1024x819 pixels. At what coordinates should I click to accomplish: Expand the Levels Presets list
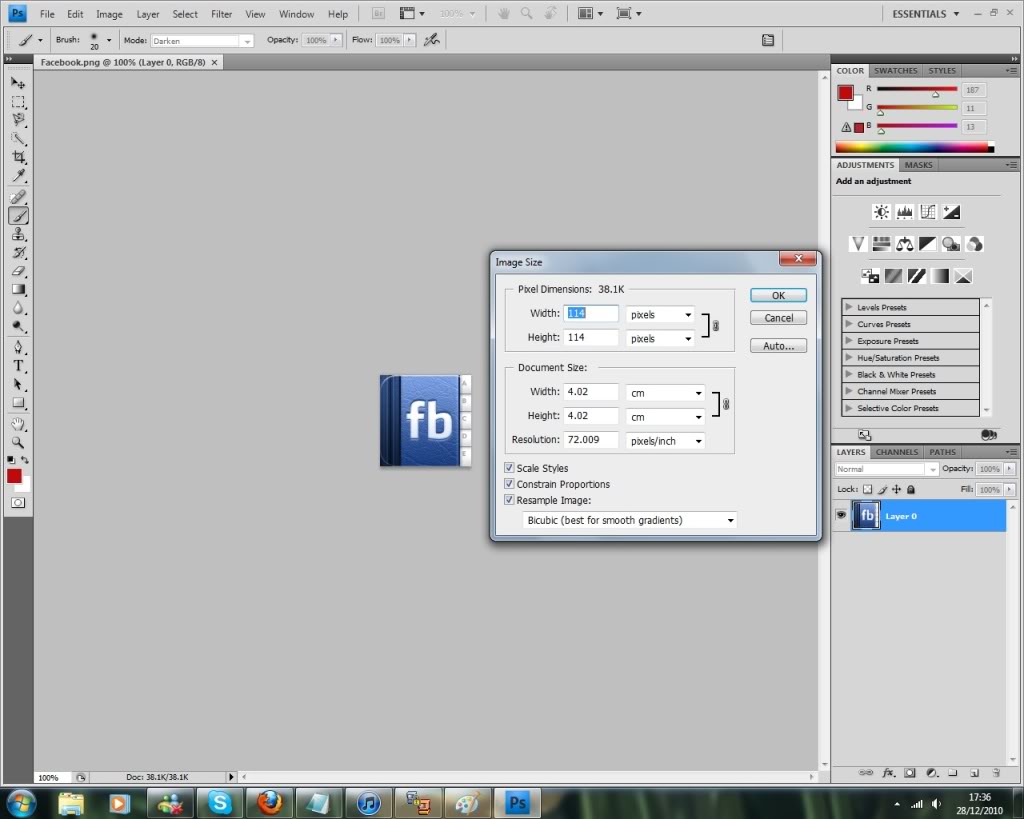849,308
